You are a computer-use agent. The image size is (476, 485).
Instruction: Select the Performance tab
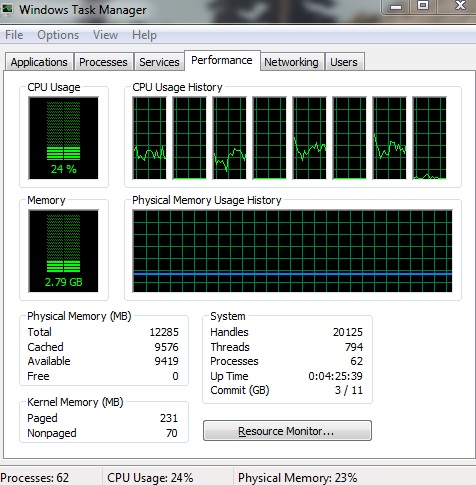(x=222, y=60)
